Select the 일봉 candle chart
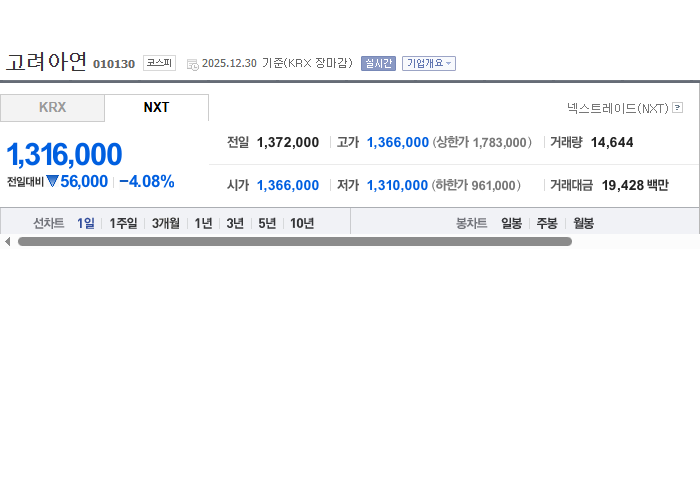This screenshot has width=700, height=490. click(511, 223)
